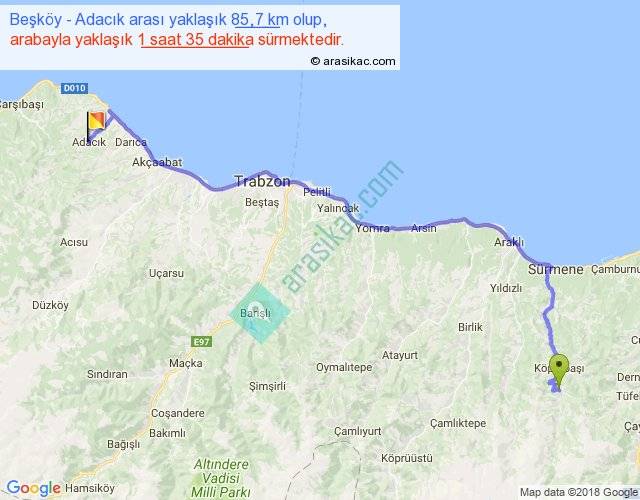Click the E97 highway shield
This screenshot has height=500, width=640.
point(202,341)
